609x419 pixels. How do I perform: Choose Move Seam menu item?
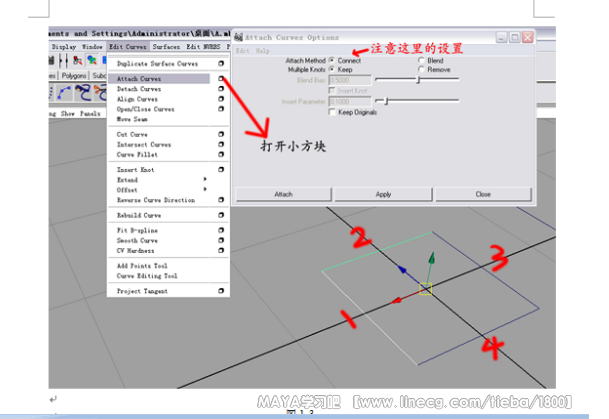(132, 119)
